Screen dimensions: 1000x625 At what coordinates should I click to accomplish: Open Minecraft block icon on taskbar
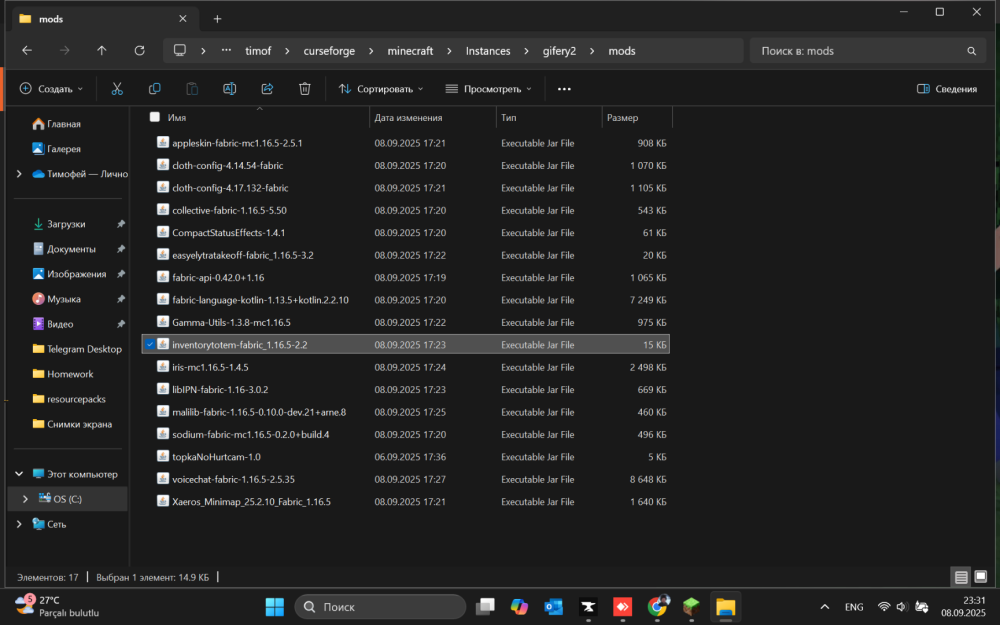(x=691, y=607)
